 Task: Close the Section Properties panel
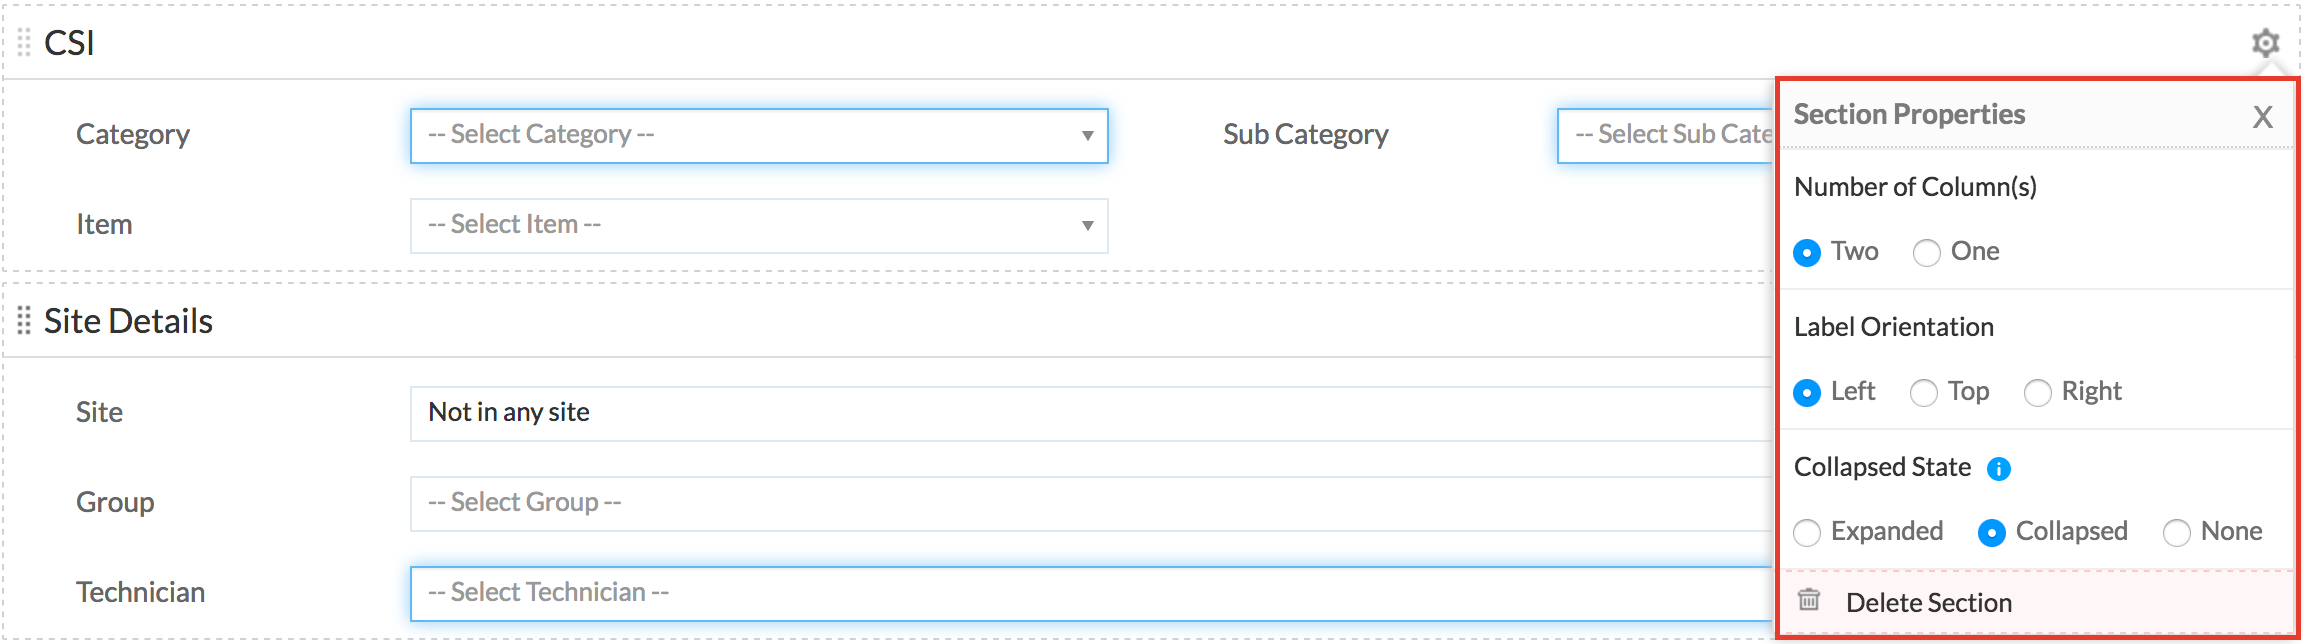[2262, 117]
